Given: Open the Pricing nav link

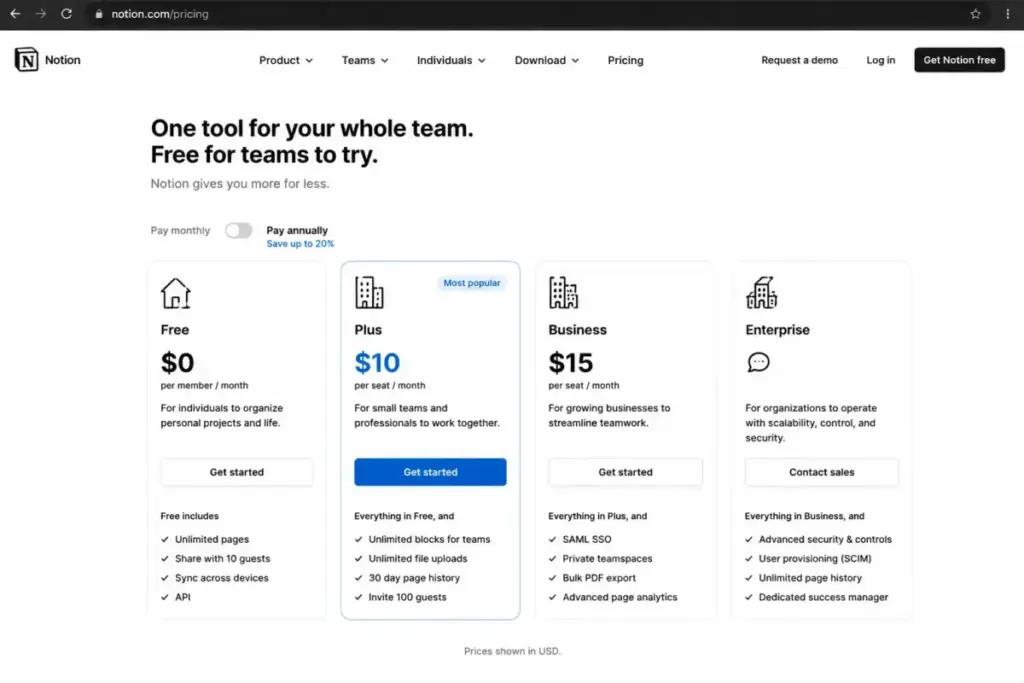Looking at the screenshot, I should point(626,60).
